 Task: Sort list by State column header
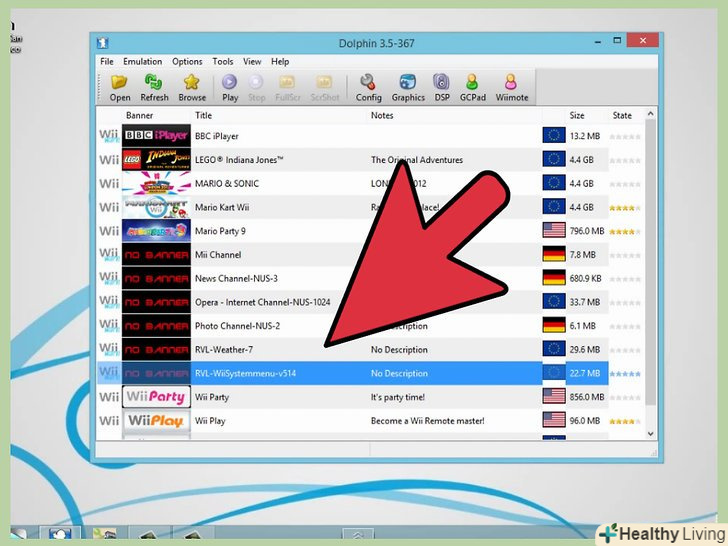point(622,115)
